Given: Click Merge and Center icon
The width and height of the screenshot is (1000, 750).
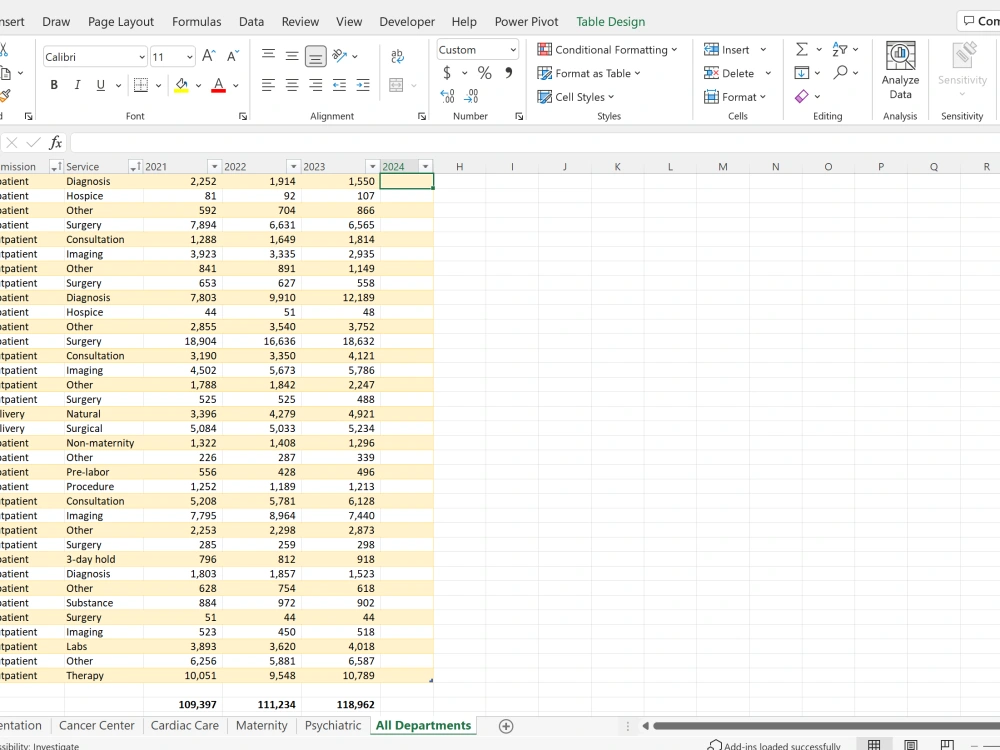Looking at the screenshot, I should pos(396,85).
